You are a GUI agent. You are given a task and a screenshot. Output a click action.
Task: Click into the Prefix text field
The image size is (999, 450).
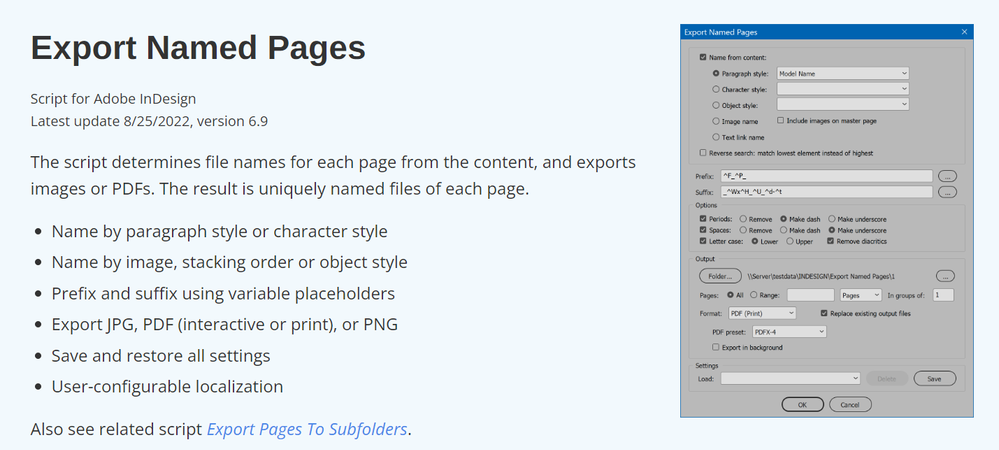826,176
